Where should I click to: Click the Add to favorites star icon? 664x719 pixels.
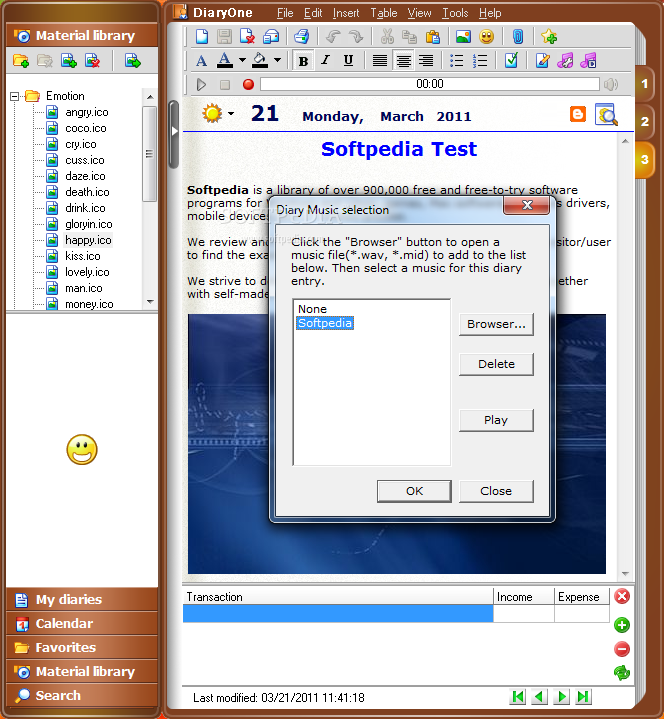549,36
